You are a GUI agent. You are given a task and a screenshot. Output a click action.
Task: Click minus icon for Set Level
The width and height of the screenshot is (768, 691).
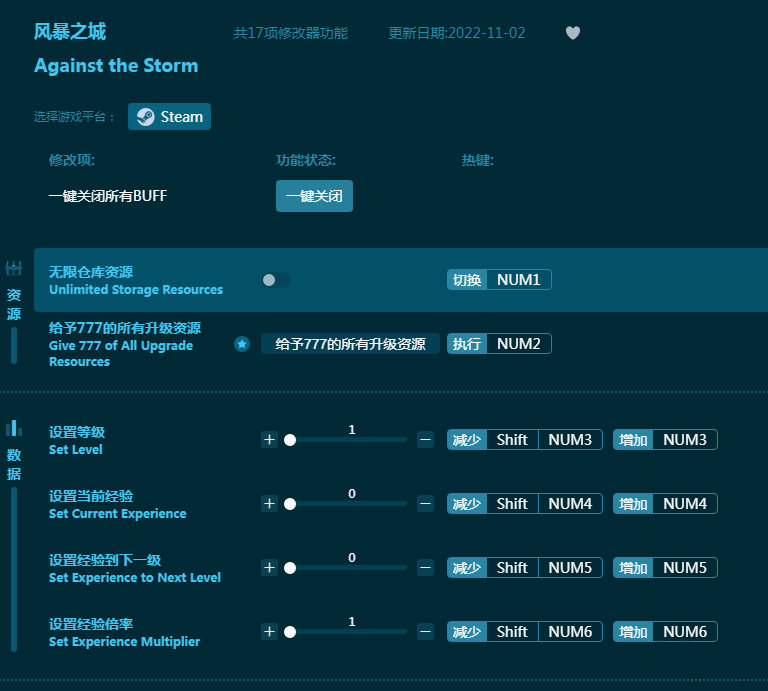point(425,440)
